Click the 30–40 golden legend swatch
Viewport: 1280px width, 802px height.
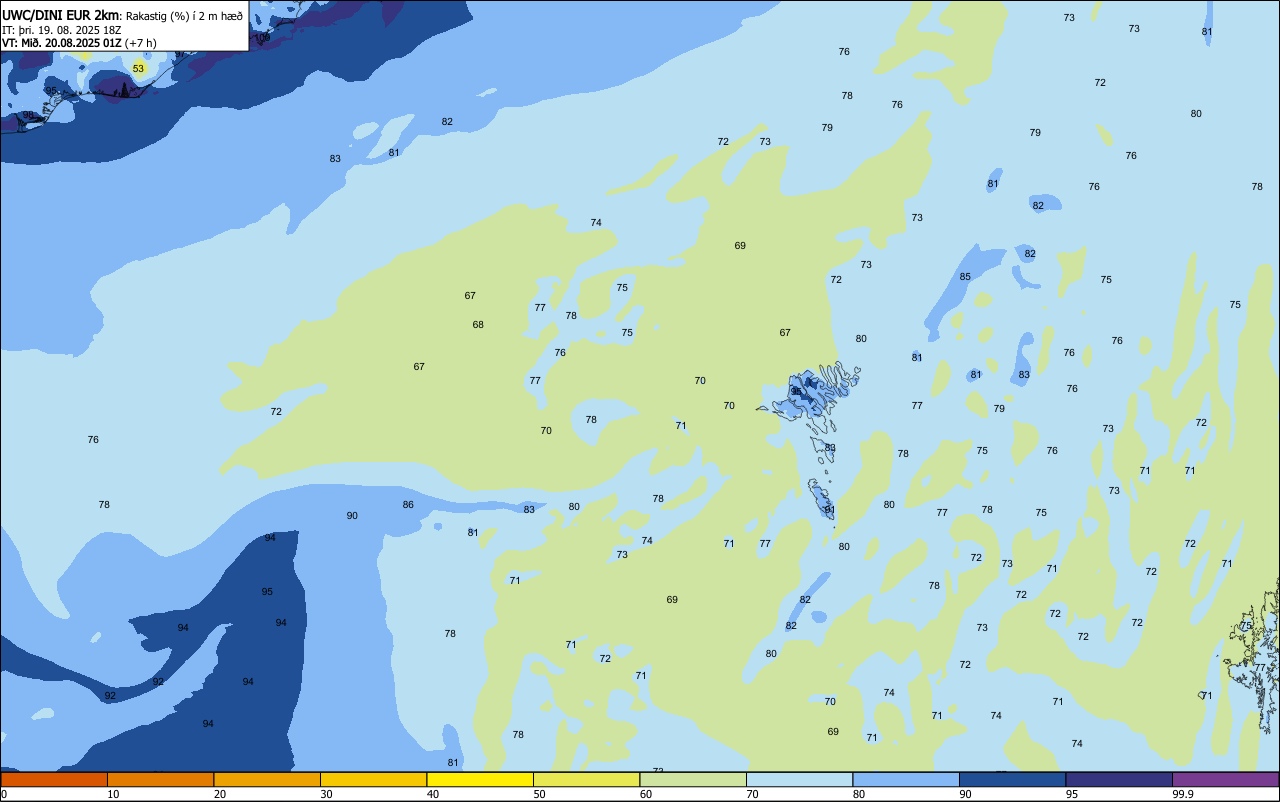(x=373, y=779)
